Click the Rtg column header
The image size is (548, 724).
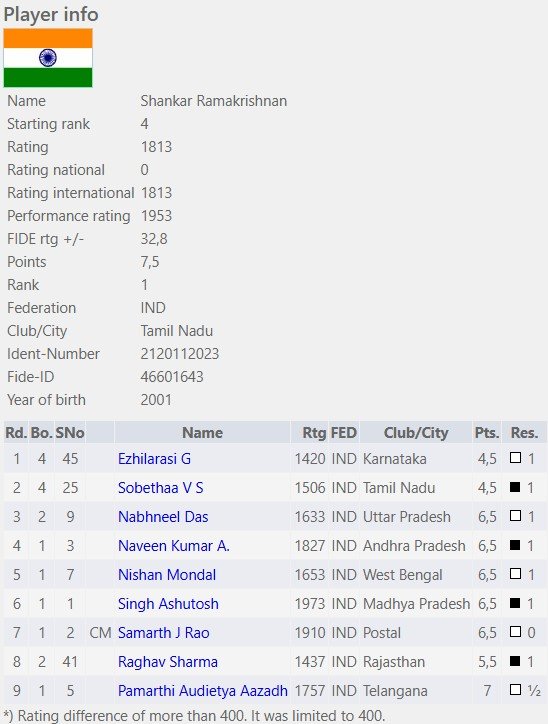[x=314, y=433]
